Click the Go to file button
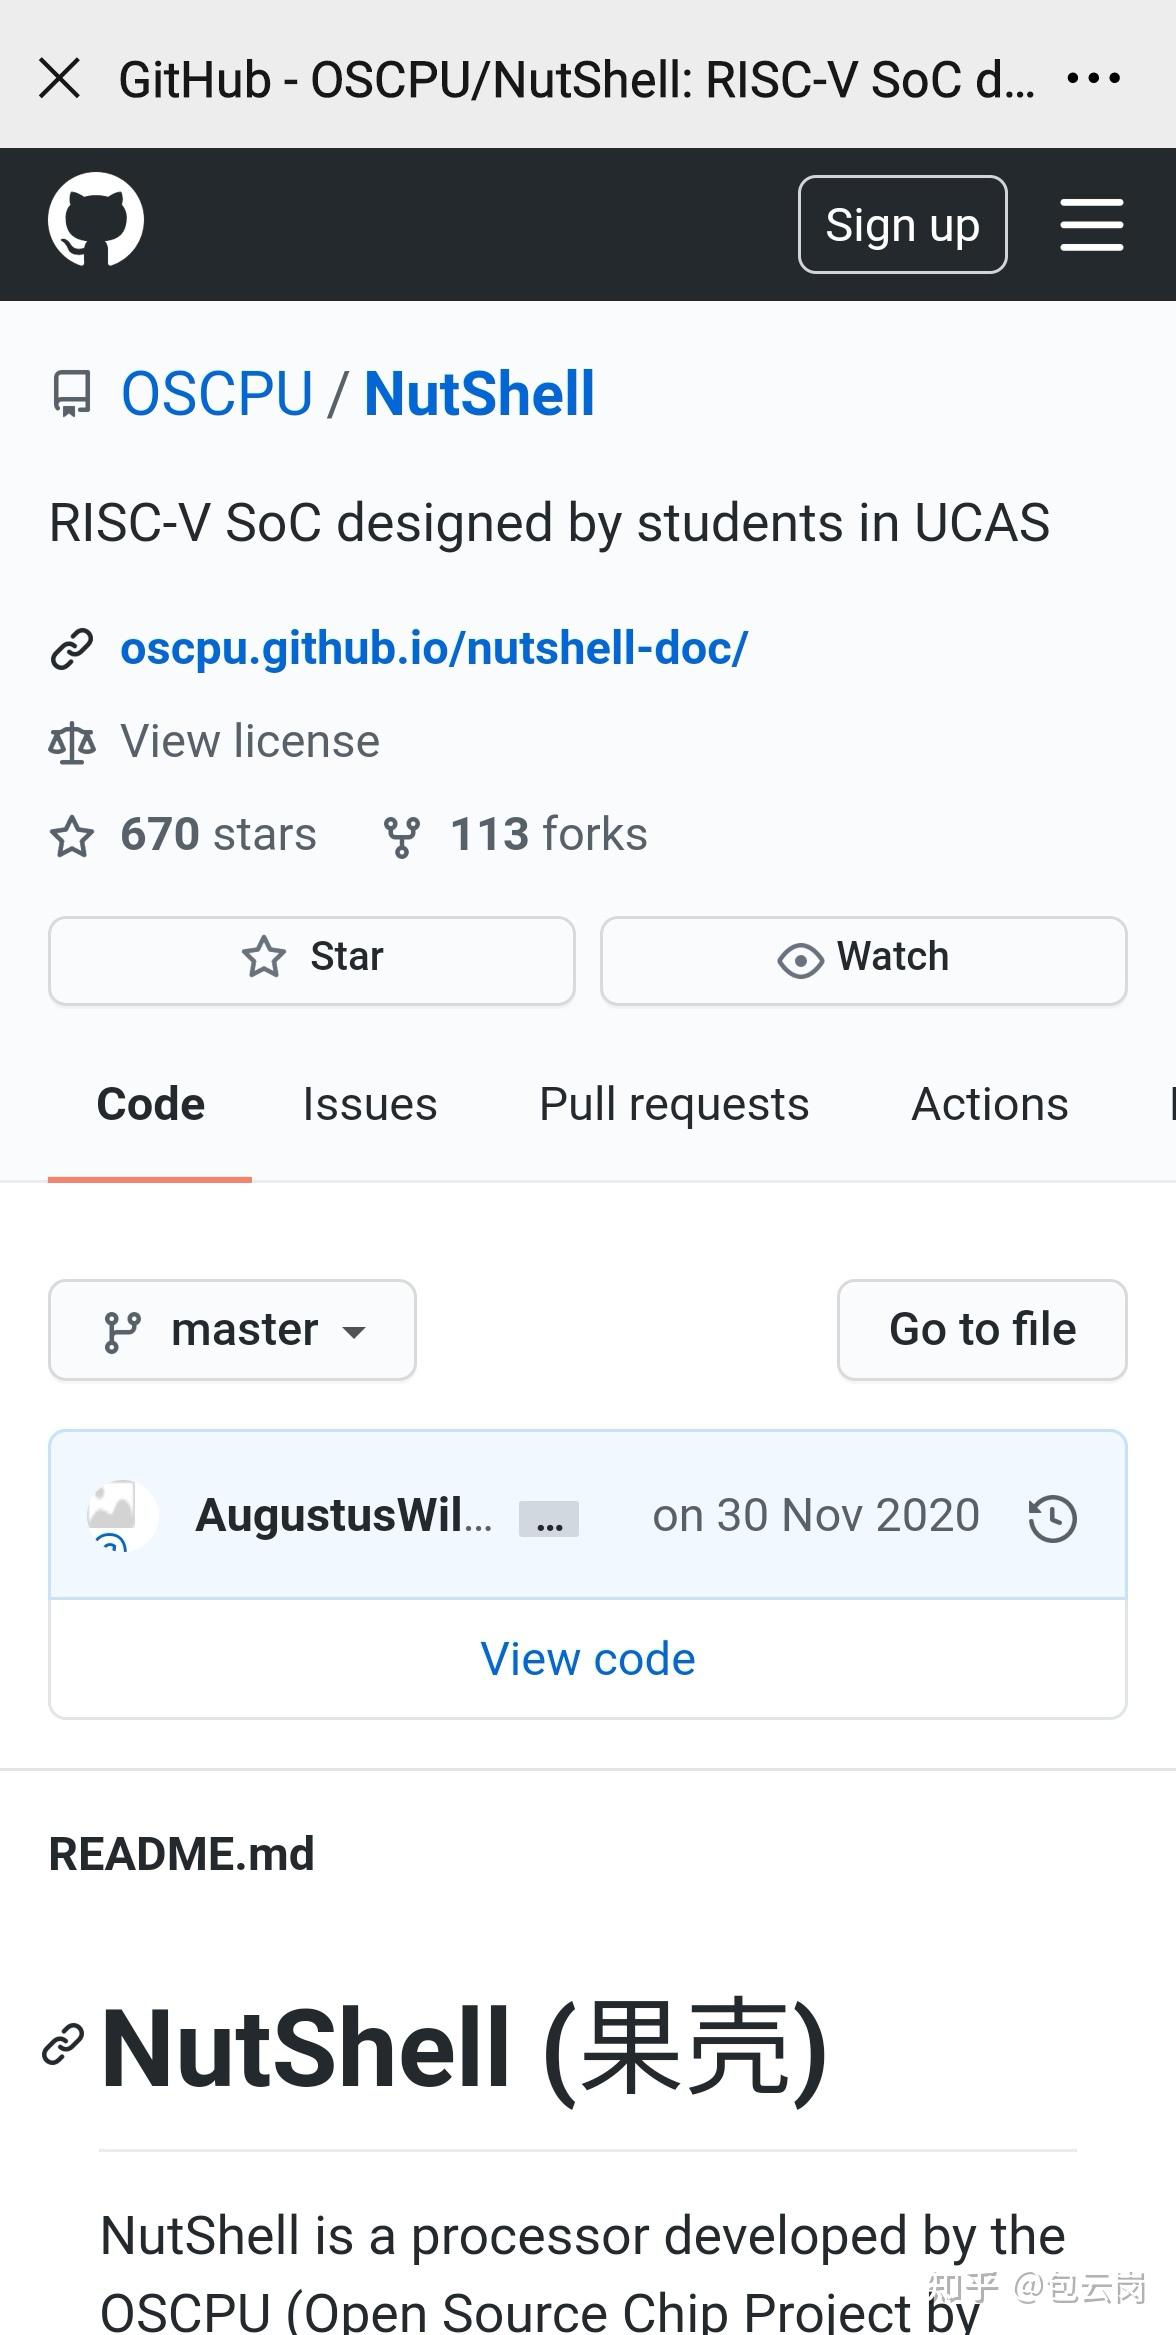The width and height of the screenshot is (1176, 2335). 982,1330
